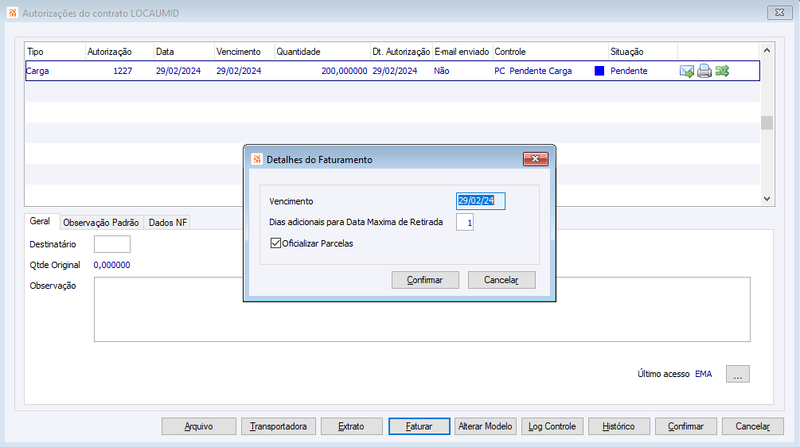Uncheck the Oficializar Parcelas checkbox
Screen dimensions: 800x447
click(x=276, y=243)
